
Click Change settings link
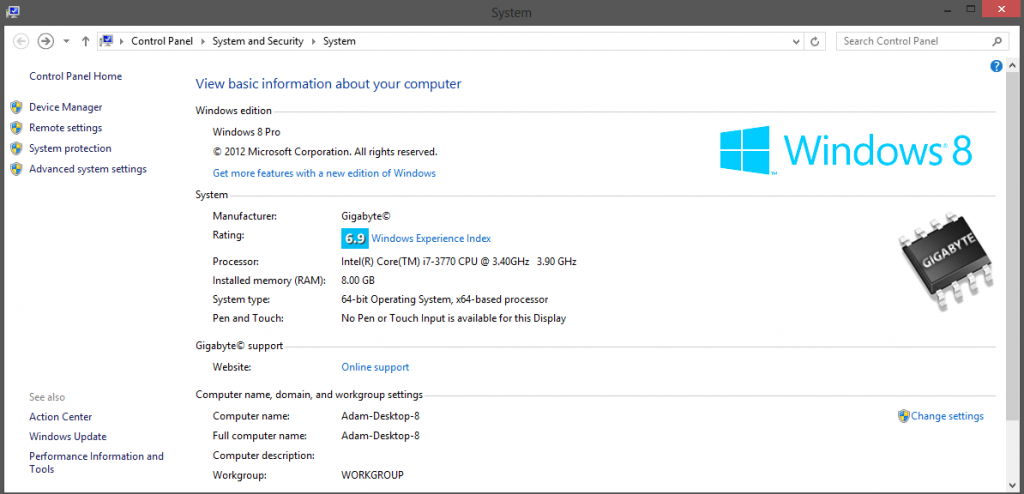pos(947,416)
